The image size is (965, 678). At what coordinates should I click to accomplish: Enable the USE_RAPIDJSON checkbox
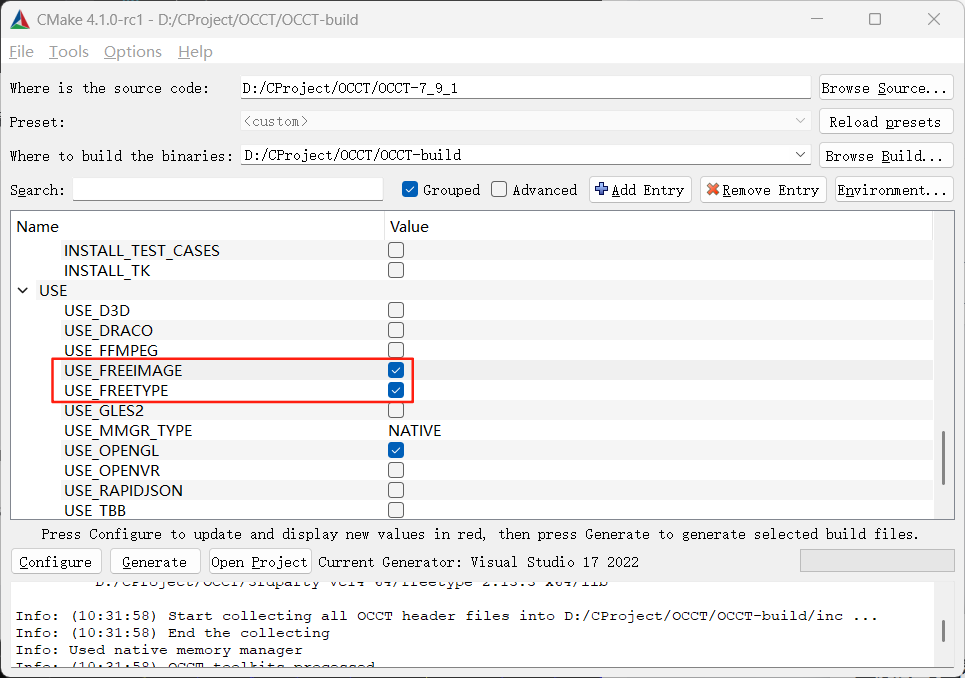click(x=396, y=490)
